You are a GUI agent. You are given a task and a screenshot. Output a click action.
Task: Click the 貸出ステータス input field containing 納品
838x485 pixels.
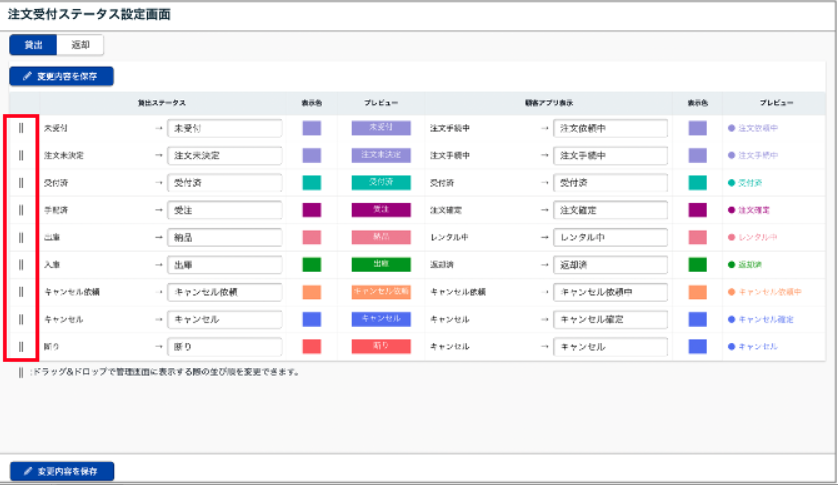tap(224, 237)
